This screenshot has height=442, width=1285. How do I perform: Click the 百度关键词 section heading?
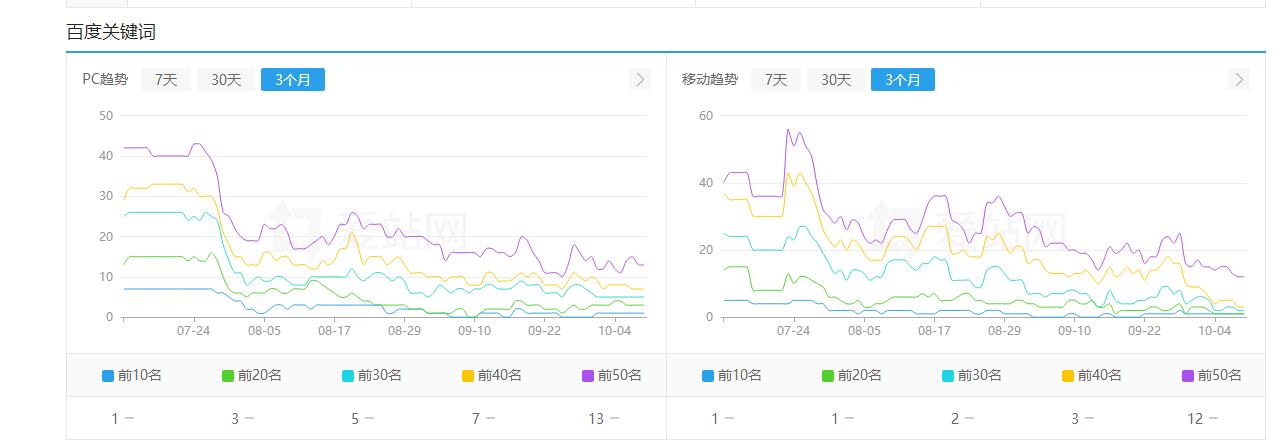pyautogui.click(x=111, y=32)
